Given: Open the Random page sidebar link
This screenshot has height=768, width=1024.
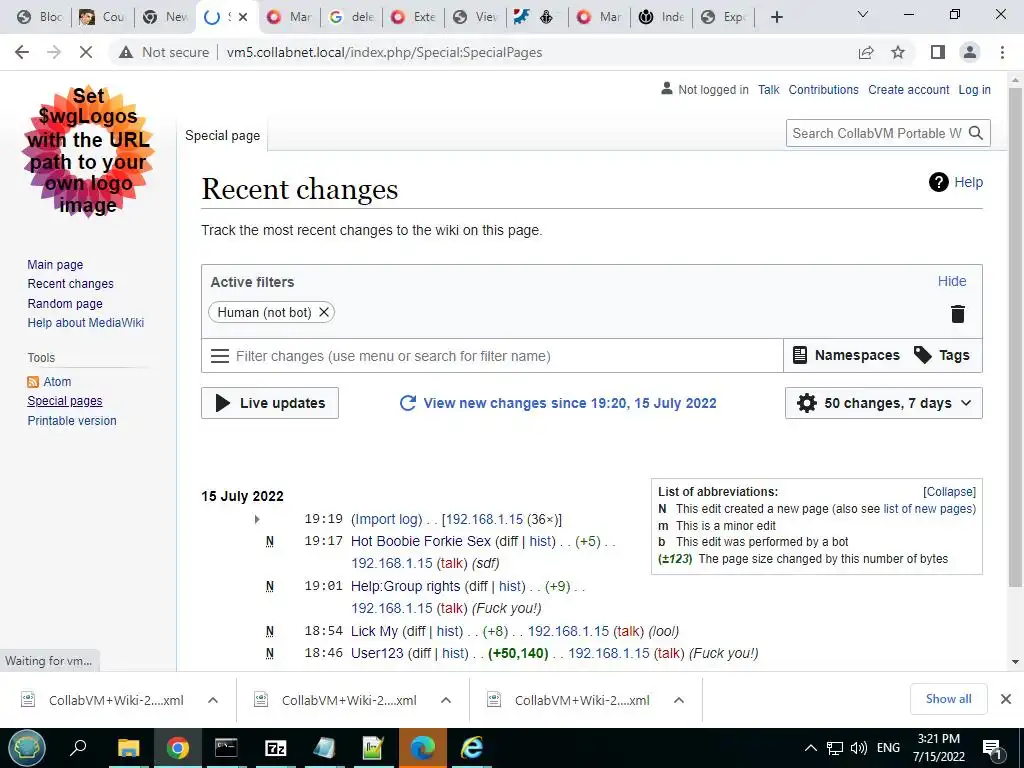Looking at the screenshot, I should (x=65, y=304).
